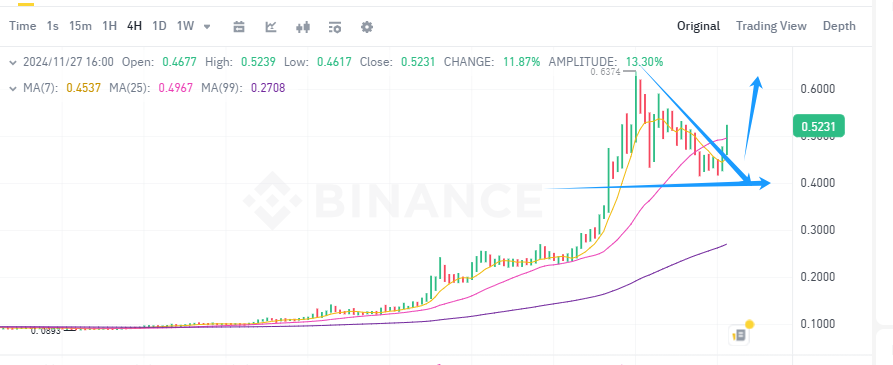Expand the more time intervals dropdown arrow
Screen dimensions: 893x365
click(207, 26)
